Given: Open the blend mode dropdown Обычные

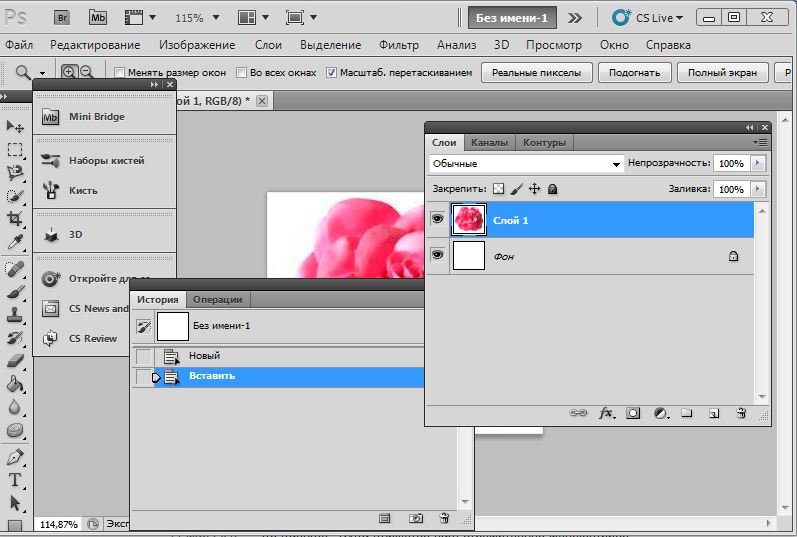Looking at the screenshot, I should (526, 163).
